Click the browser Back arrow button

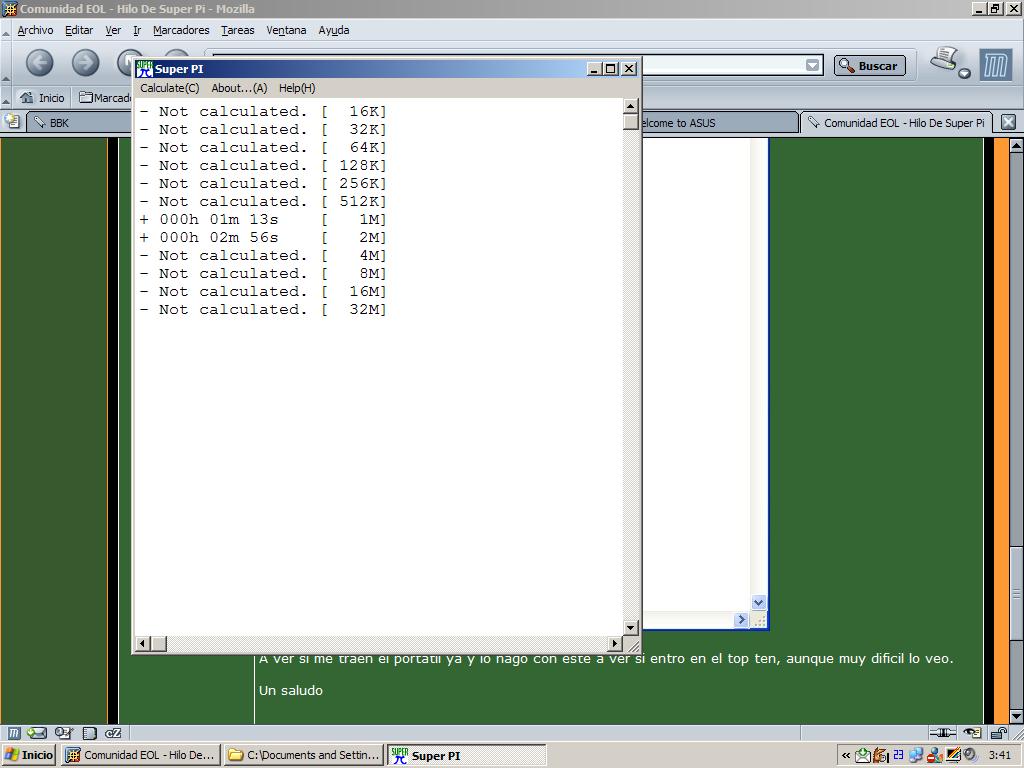pyautogui.click(x=39, y=64)
